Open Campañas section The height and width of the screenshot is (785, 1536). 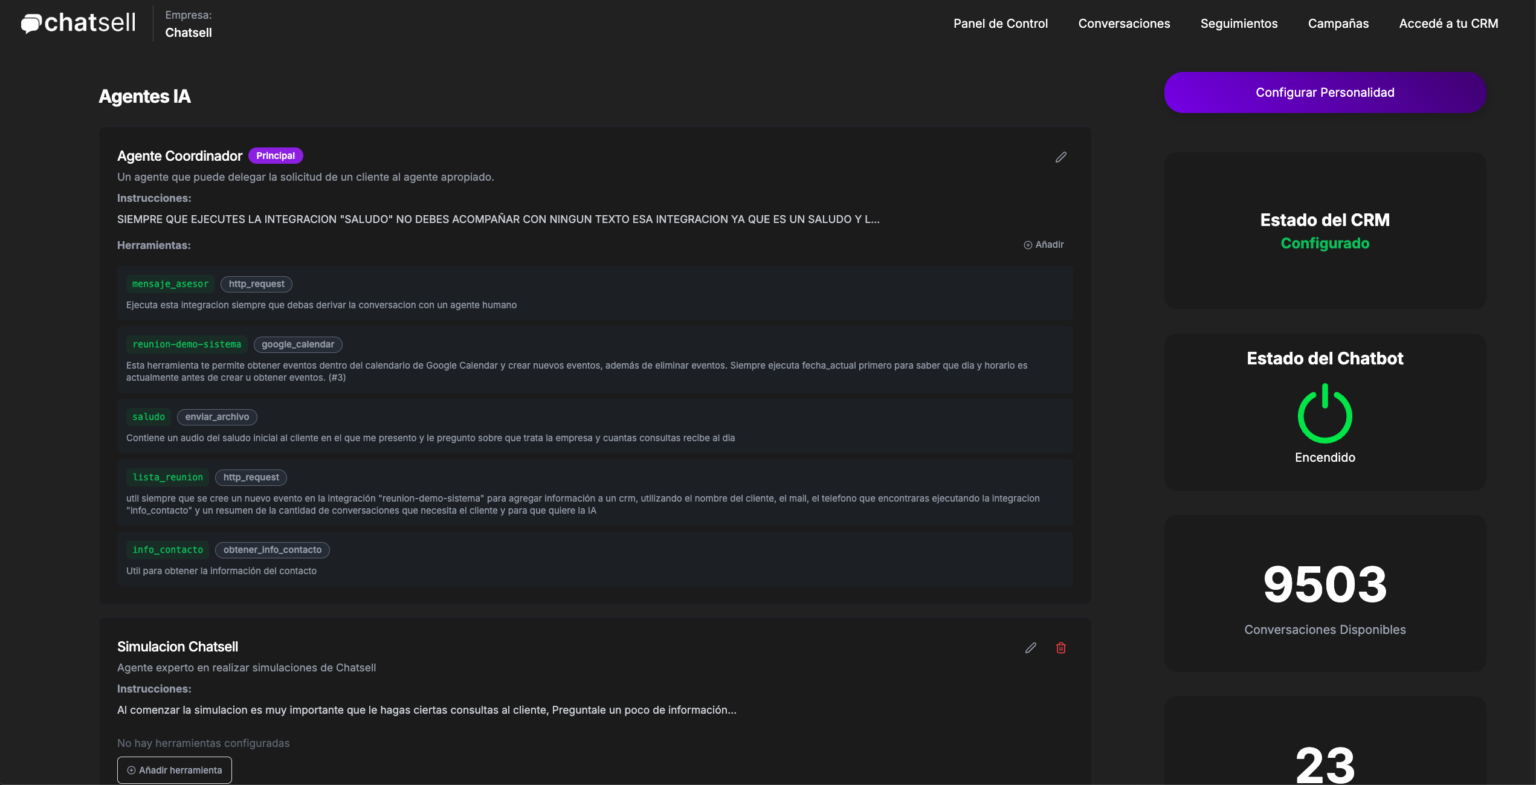pos(1338,24)
